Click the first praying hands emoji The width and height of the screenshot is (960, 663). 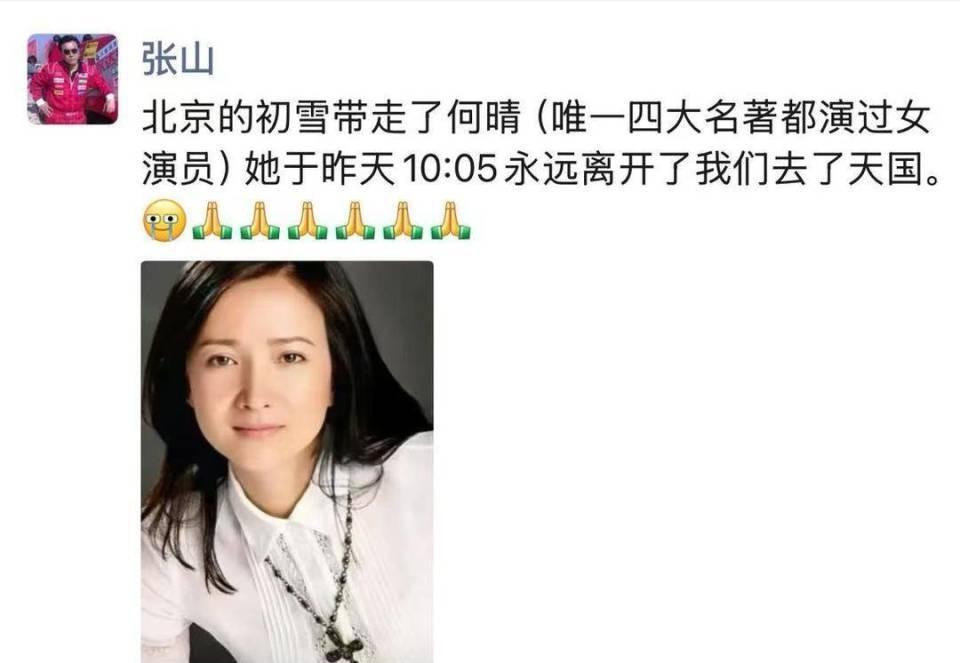point(212,220)
